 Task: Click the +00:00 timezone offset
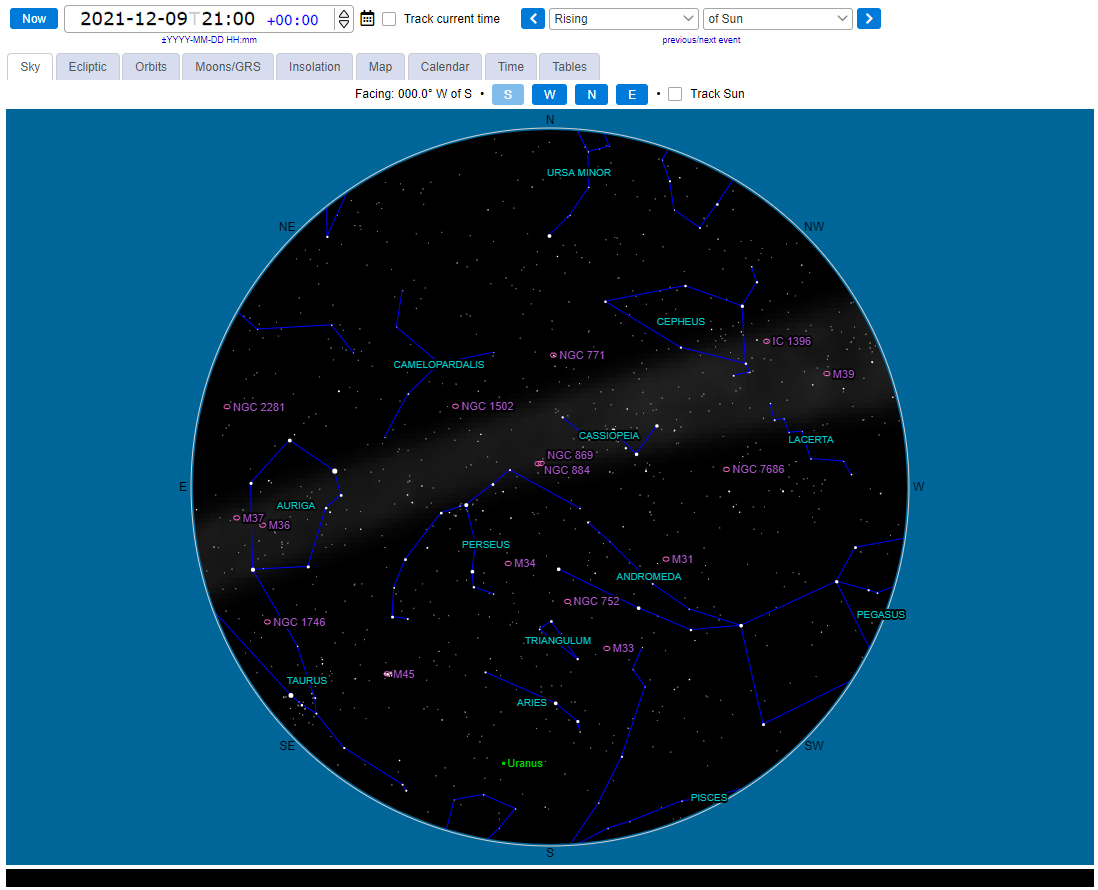[293, 20]
